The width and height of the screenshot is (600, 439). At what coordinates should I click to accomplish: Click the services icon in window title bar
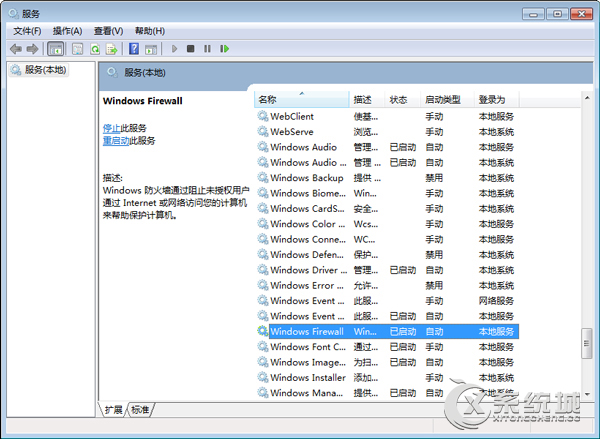pos(13,14)
